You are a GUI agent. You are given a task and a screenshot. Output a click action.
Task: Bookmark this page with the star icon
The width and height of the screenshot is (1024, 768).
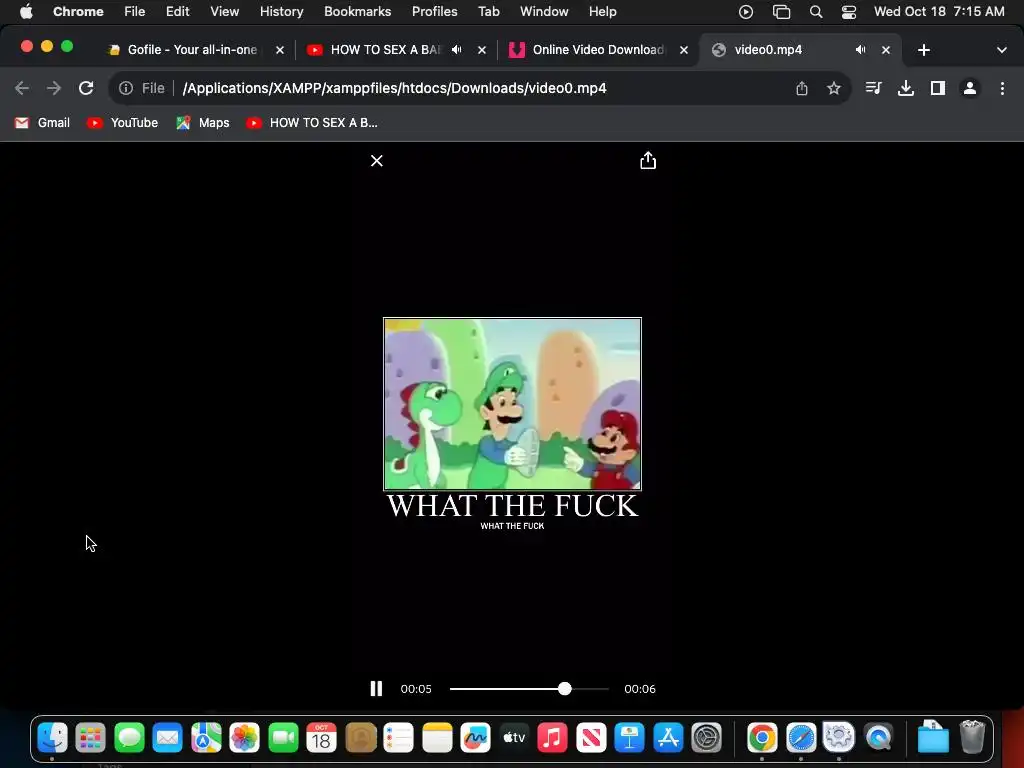[833, 88]
